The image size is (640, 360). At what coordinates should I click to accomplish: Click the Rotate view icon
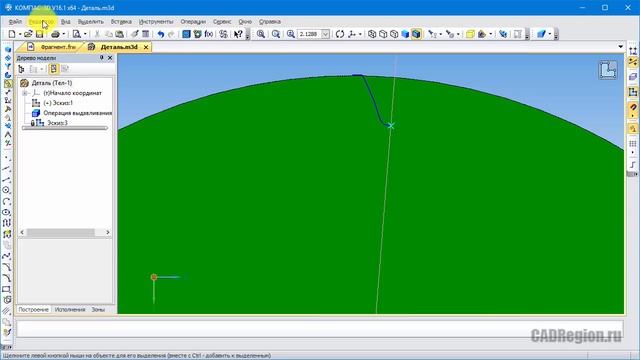[340, 34]
